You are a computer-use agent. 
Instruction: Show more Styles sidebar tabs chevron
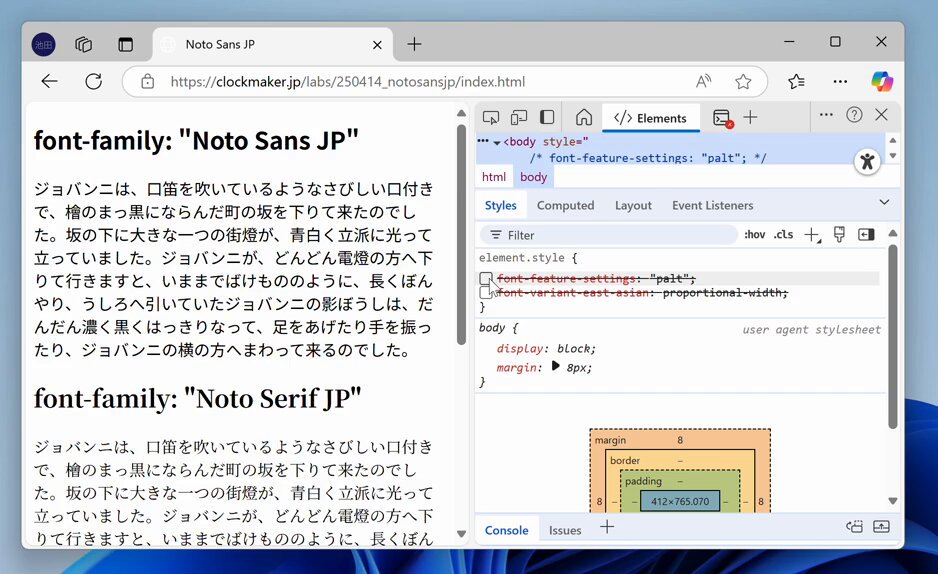click(884, 202)
